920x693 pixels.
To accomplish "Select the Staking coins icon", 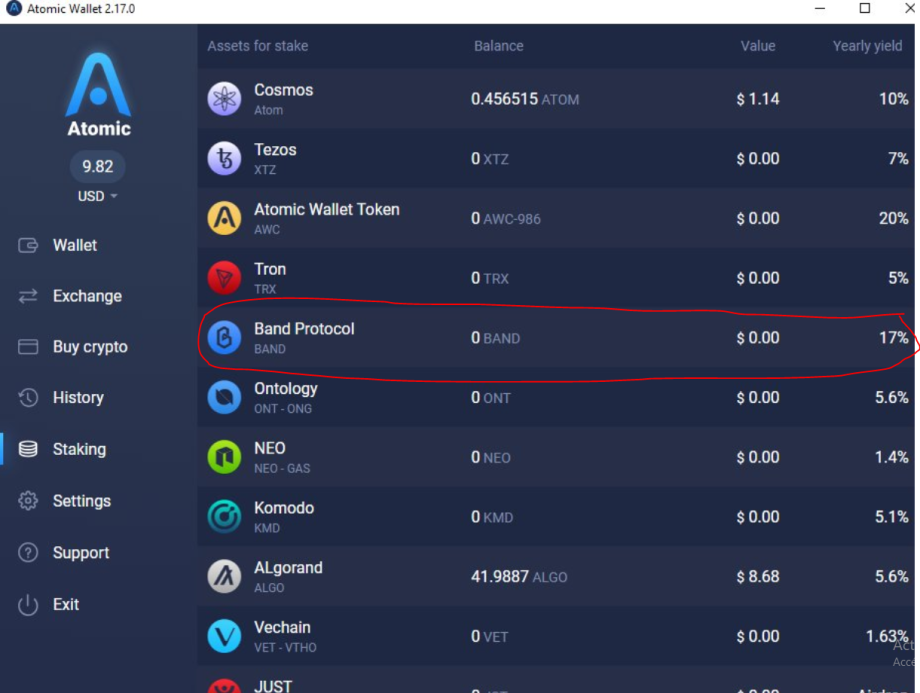I will pos(28,449).
